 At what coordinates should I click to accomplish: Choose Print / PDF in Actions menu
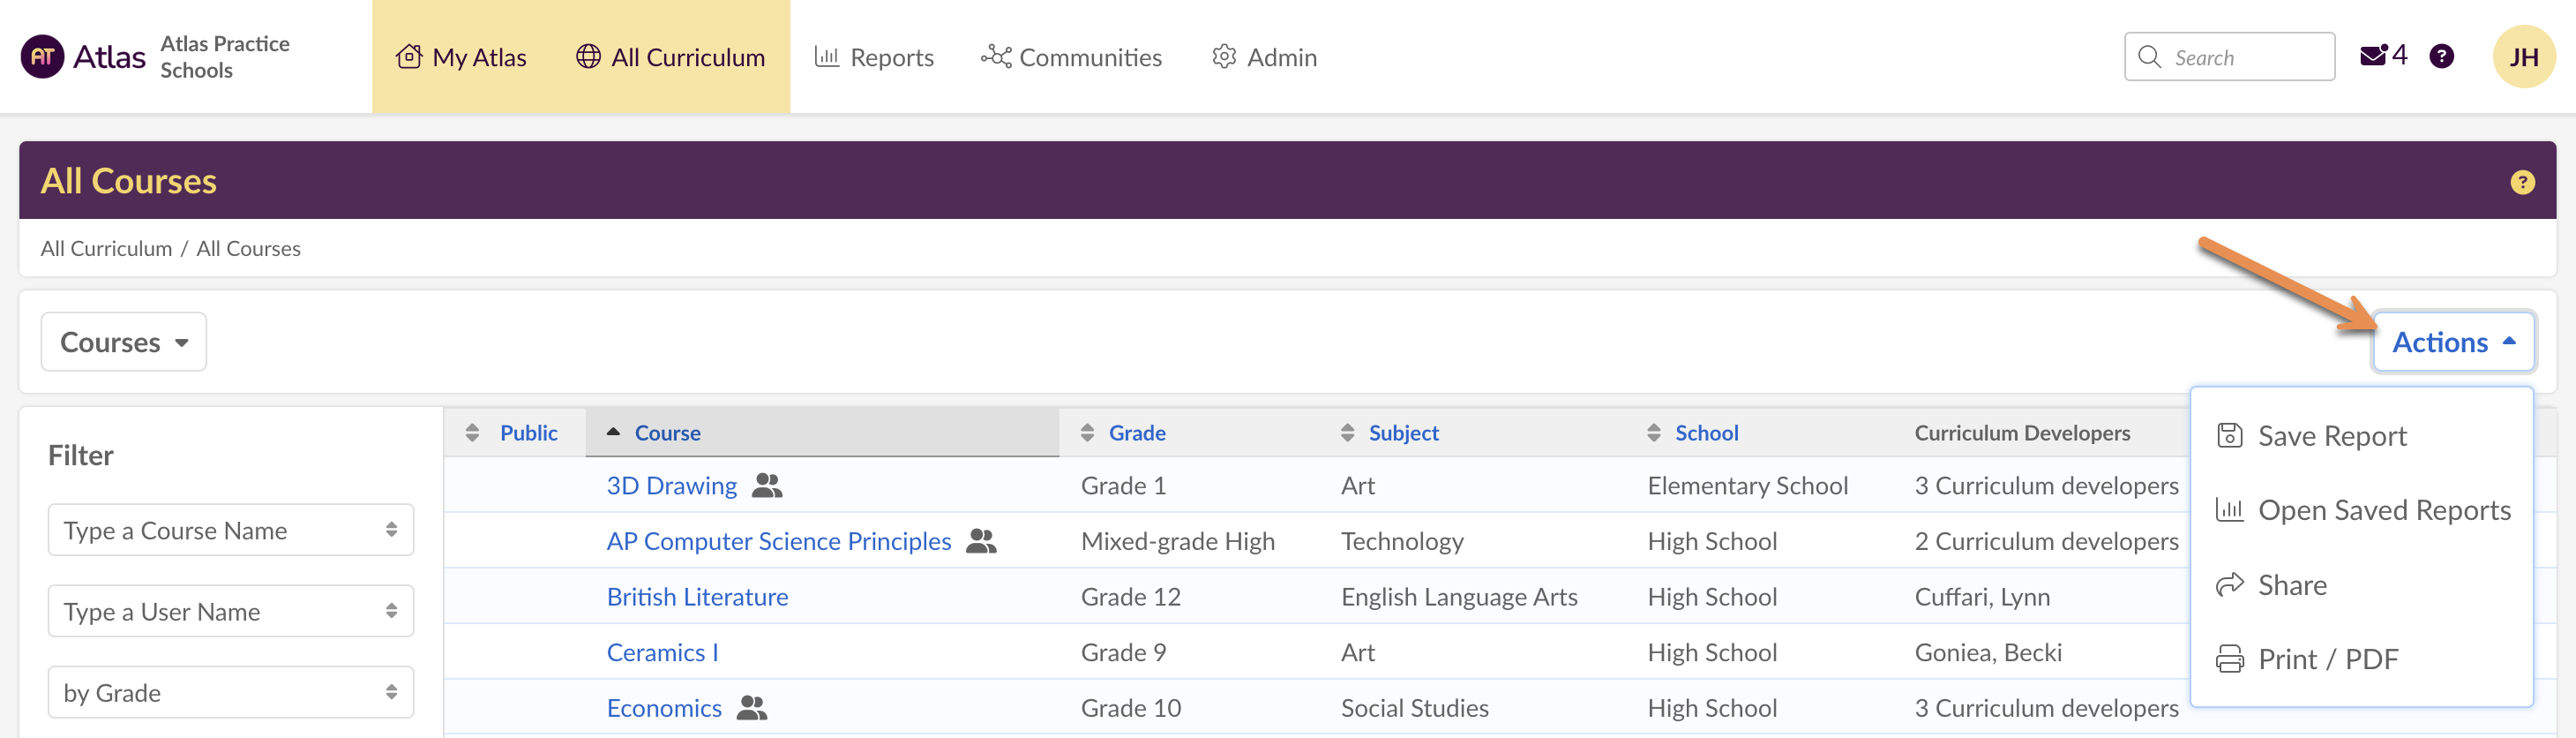point(2327,659)
